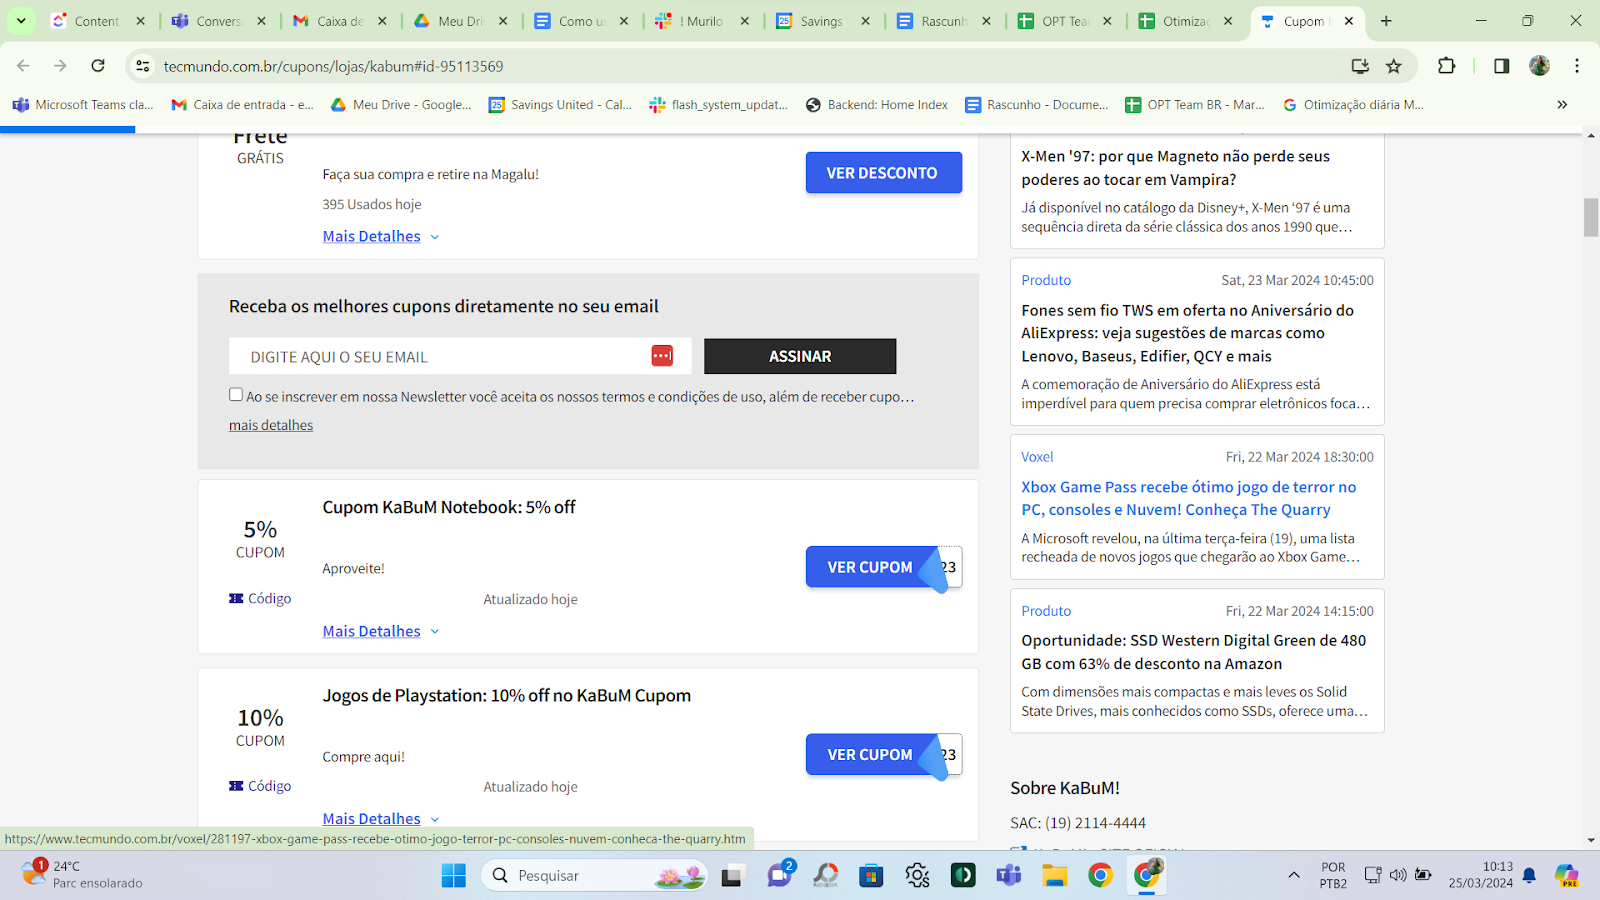Screen dimensions: 1600x900
Task: Click the Voxel category label
Action: (x=1037, y=457)
